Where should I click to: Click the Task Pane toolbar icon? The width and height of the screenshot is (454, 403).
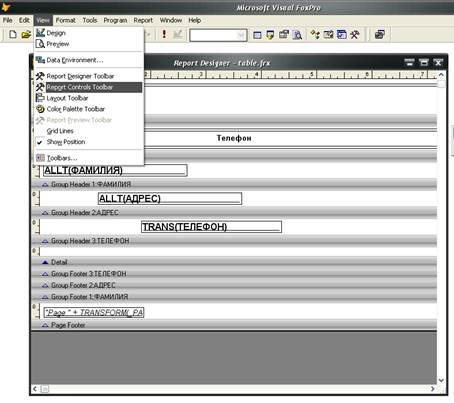342,34
